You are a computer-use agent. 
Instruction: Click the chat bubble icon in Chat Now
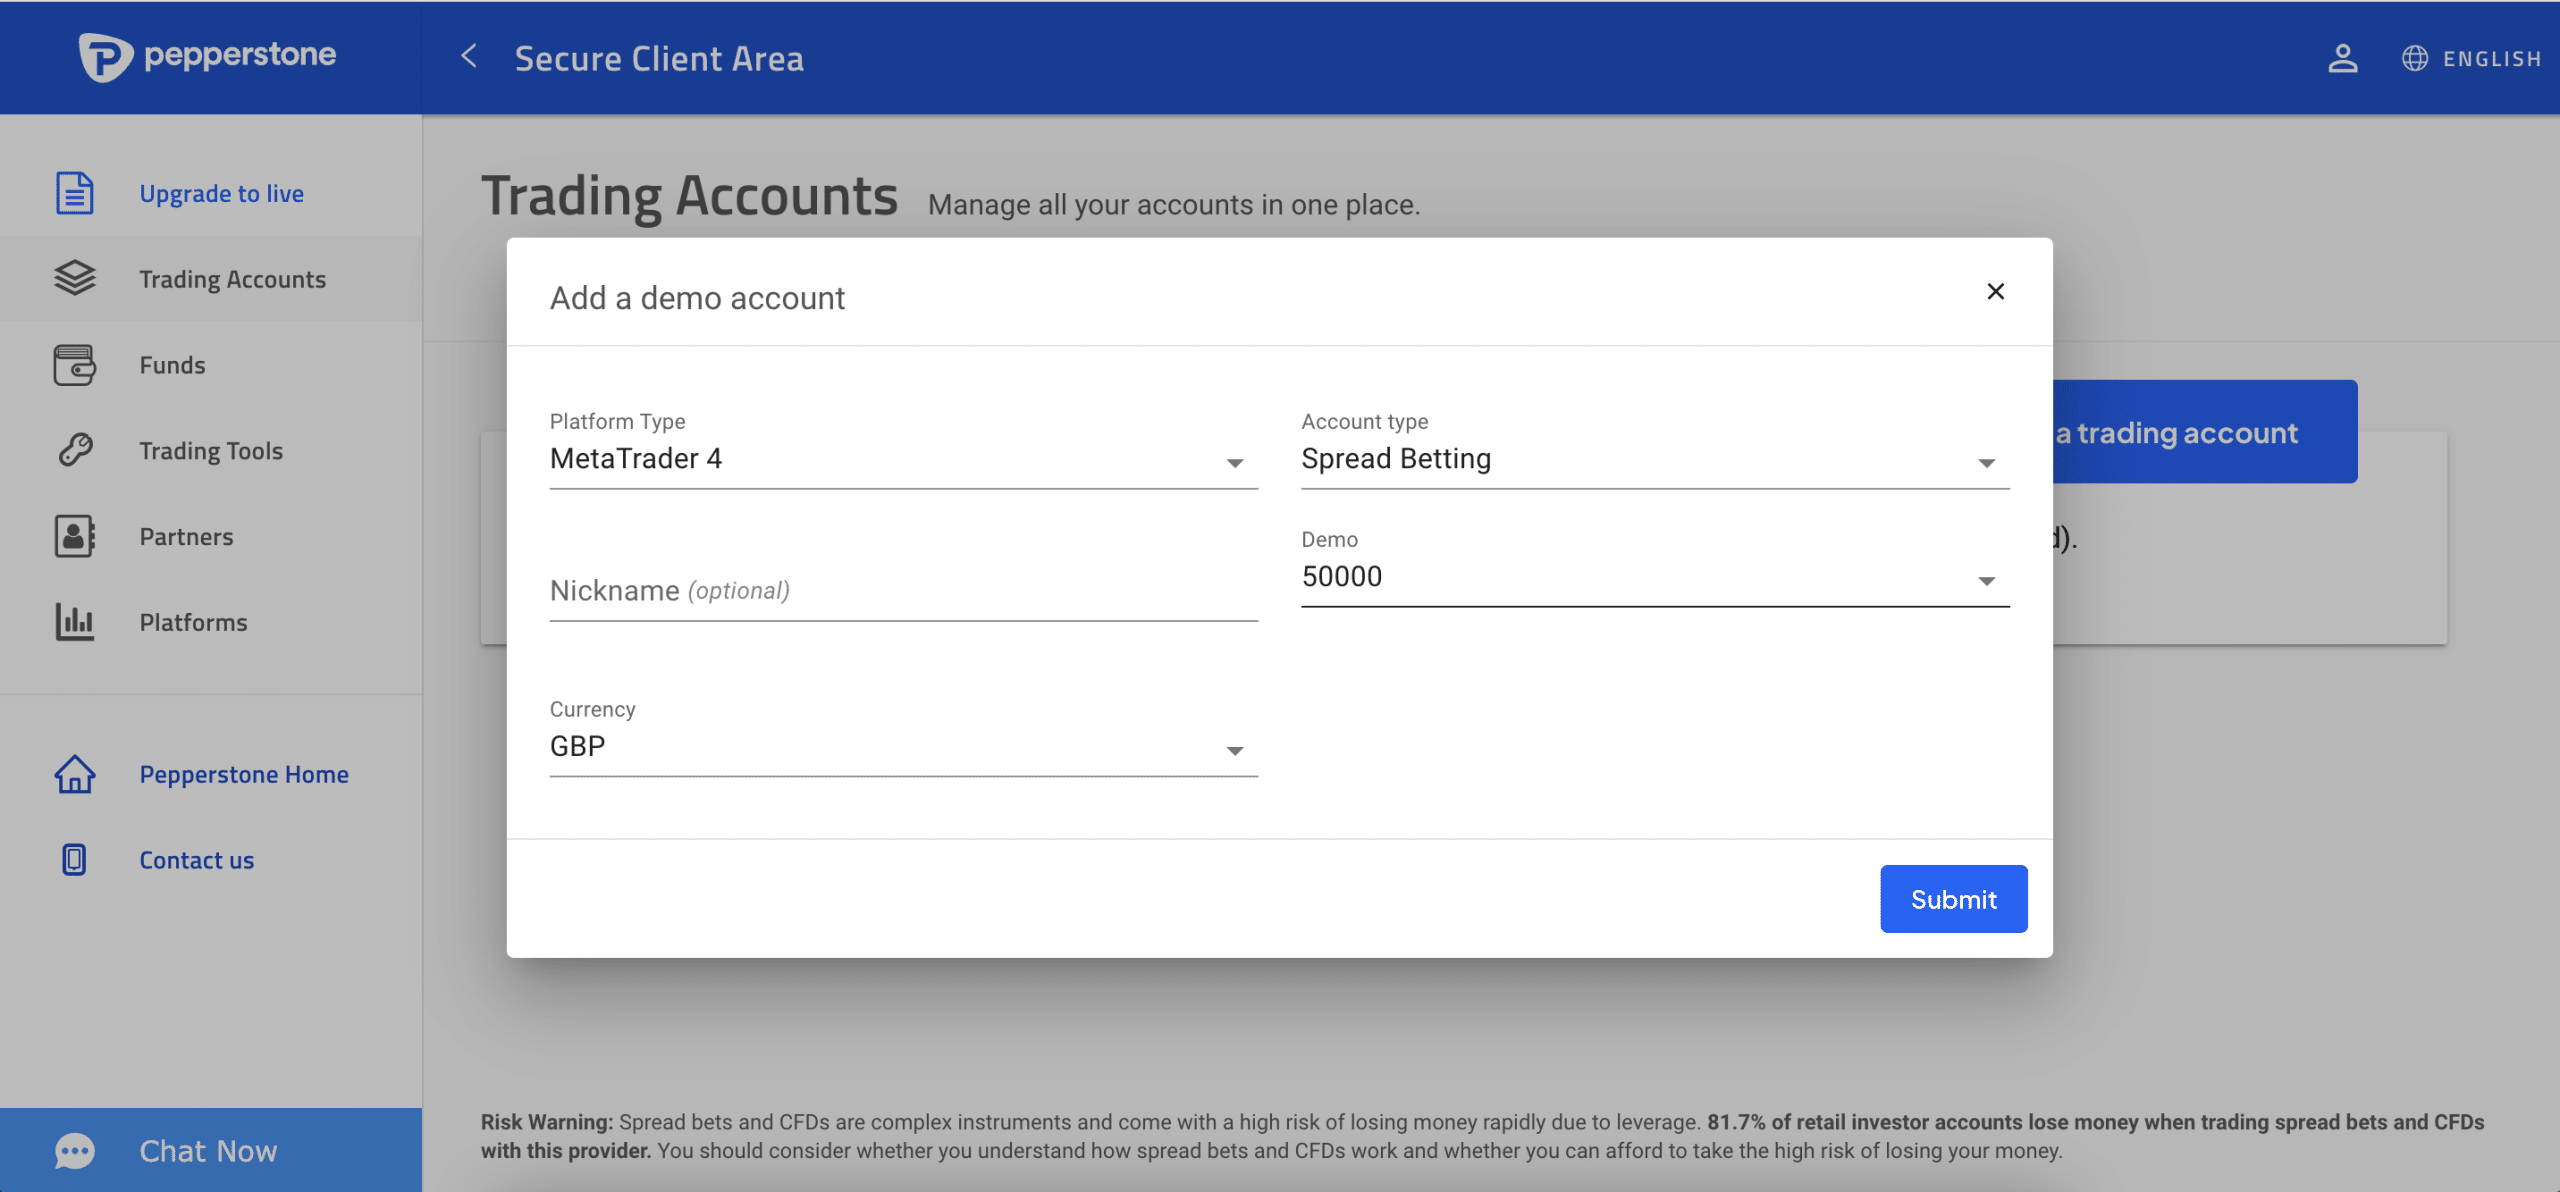(x=75, y=1151)
